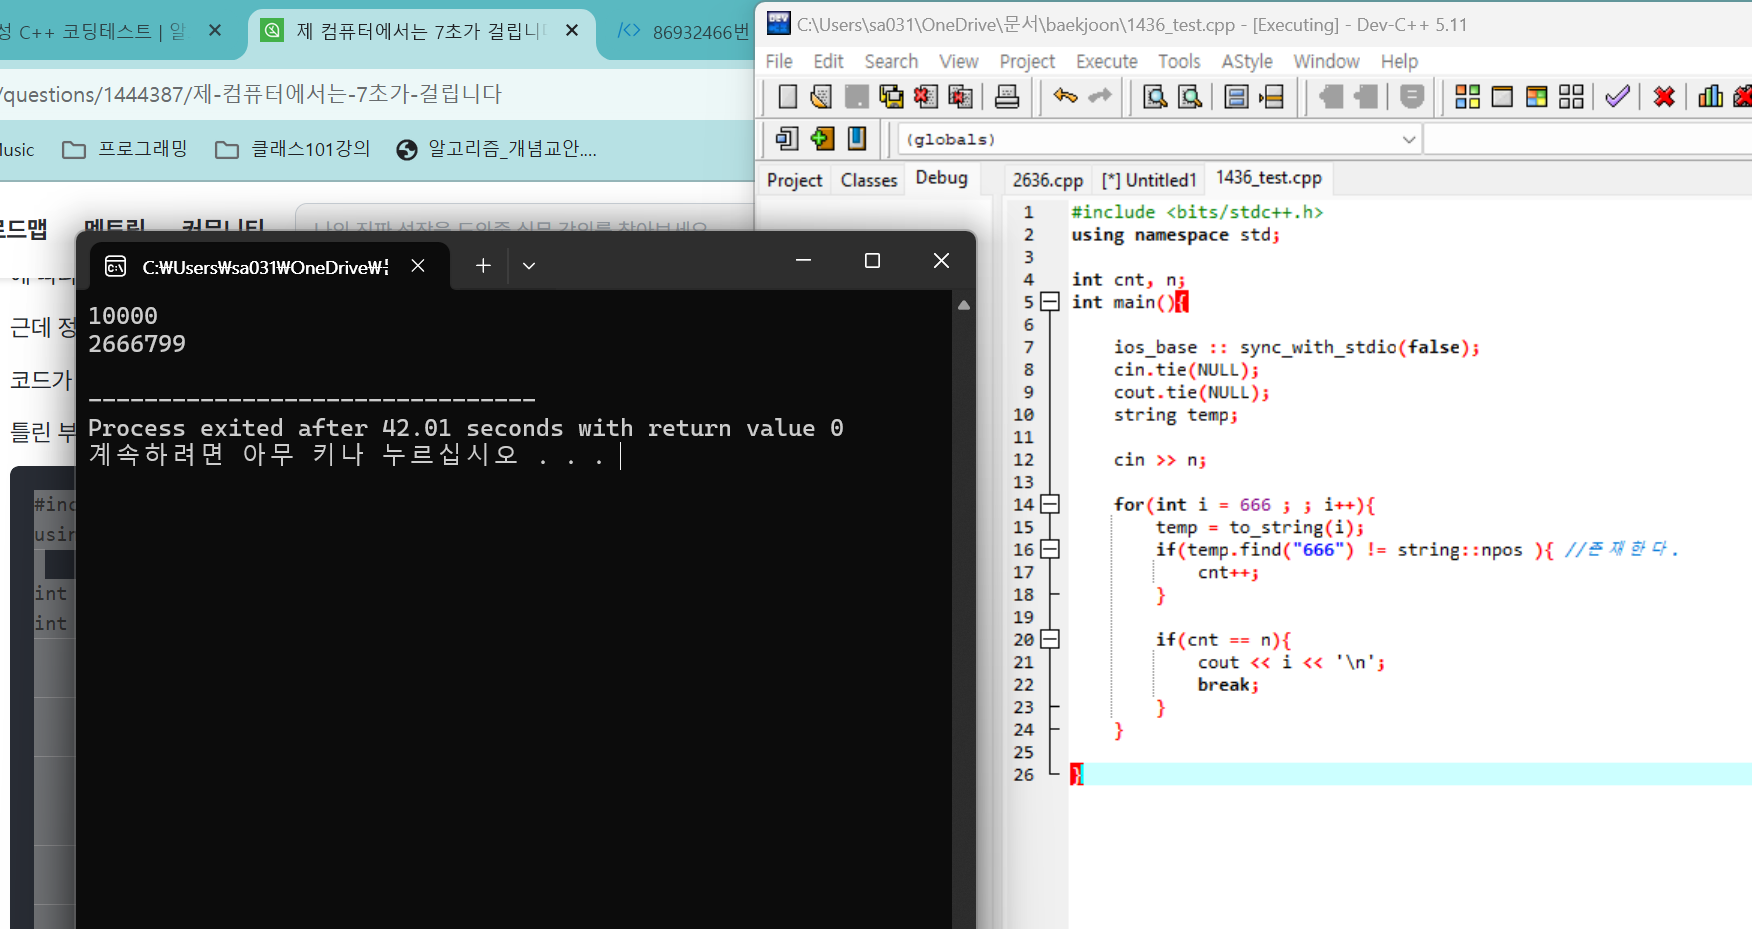1752x929 pixels.
Task: Click the Save All toolbar icon
Action: tap(891, 96)
